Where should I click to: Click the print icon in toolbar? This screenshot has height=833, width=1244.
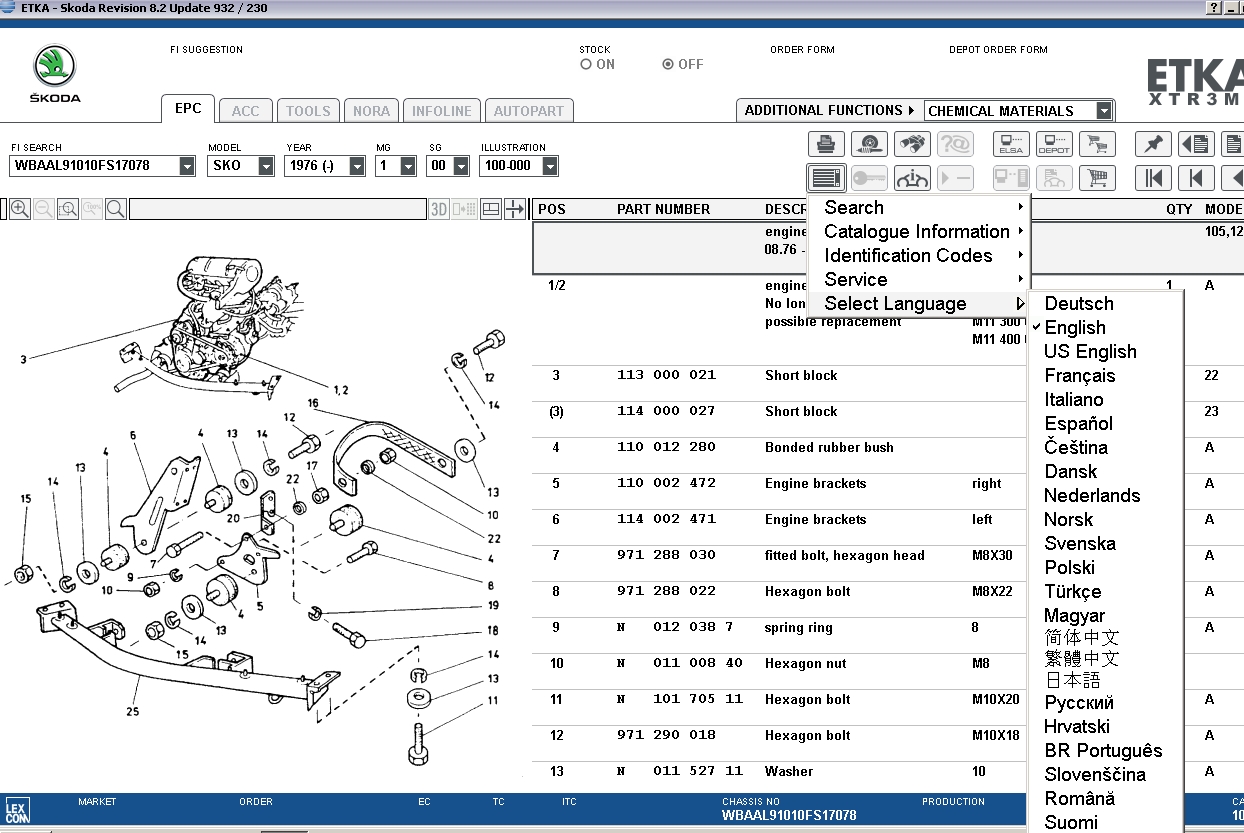[826, 145]
